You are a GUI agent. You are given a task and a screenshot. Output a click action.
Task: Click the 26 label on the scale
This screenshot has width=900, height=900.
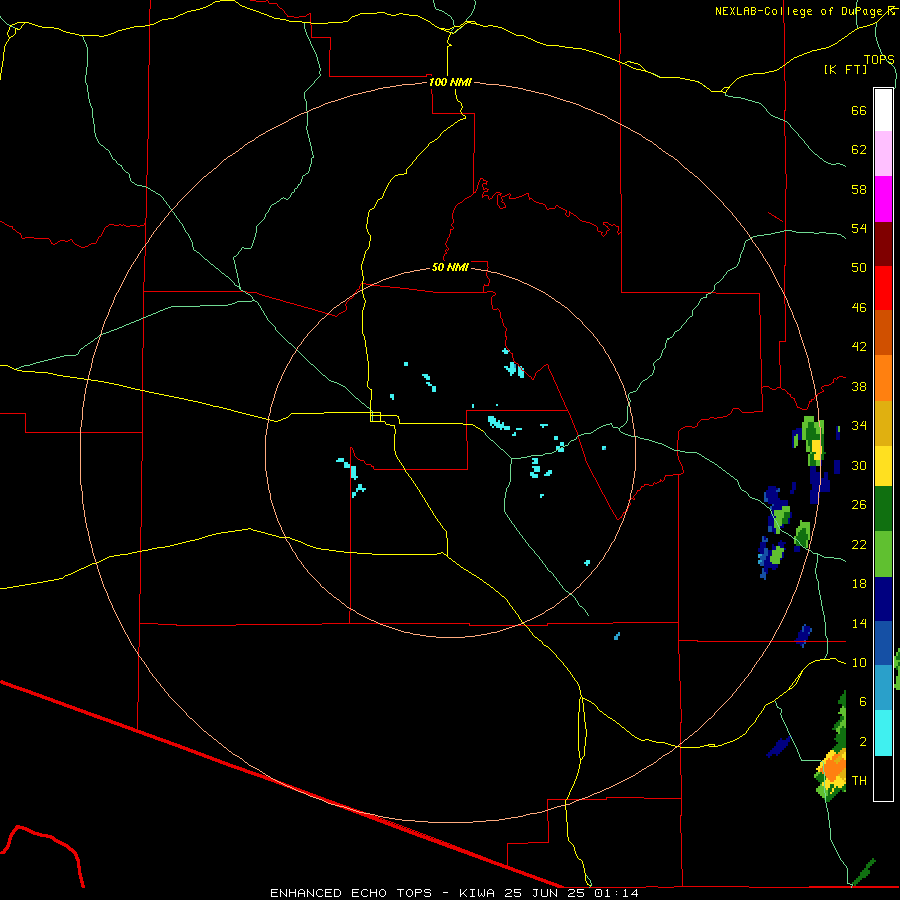pos(859,505)
